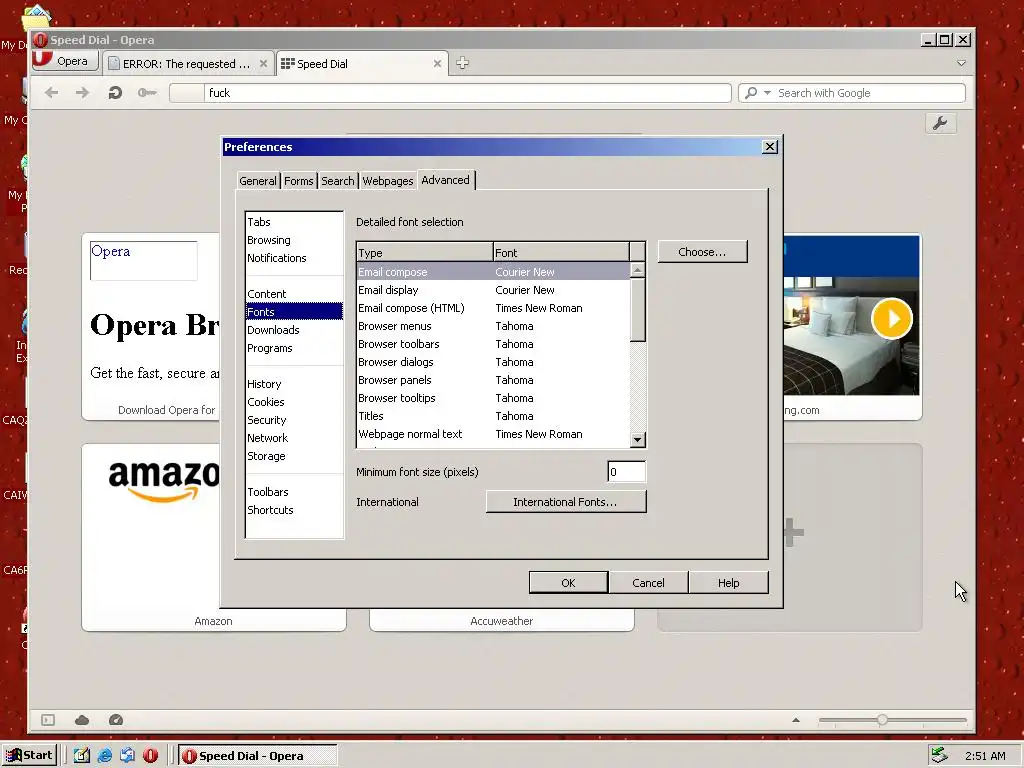Confirm preferences with OK
Viewport: 1024px width, 768px height.
pyautogui.click(x=568, y=583)
